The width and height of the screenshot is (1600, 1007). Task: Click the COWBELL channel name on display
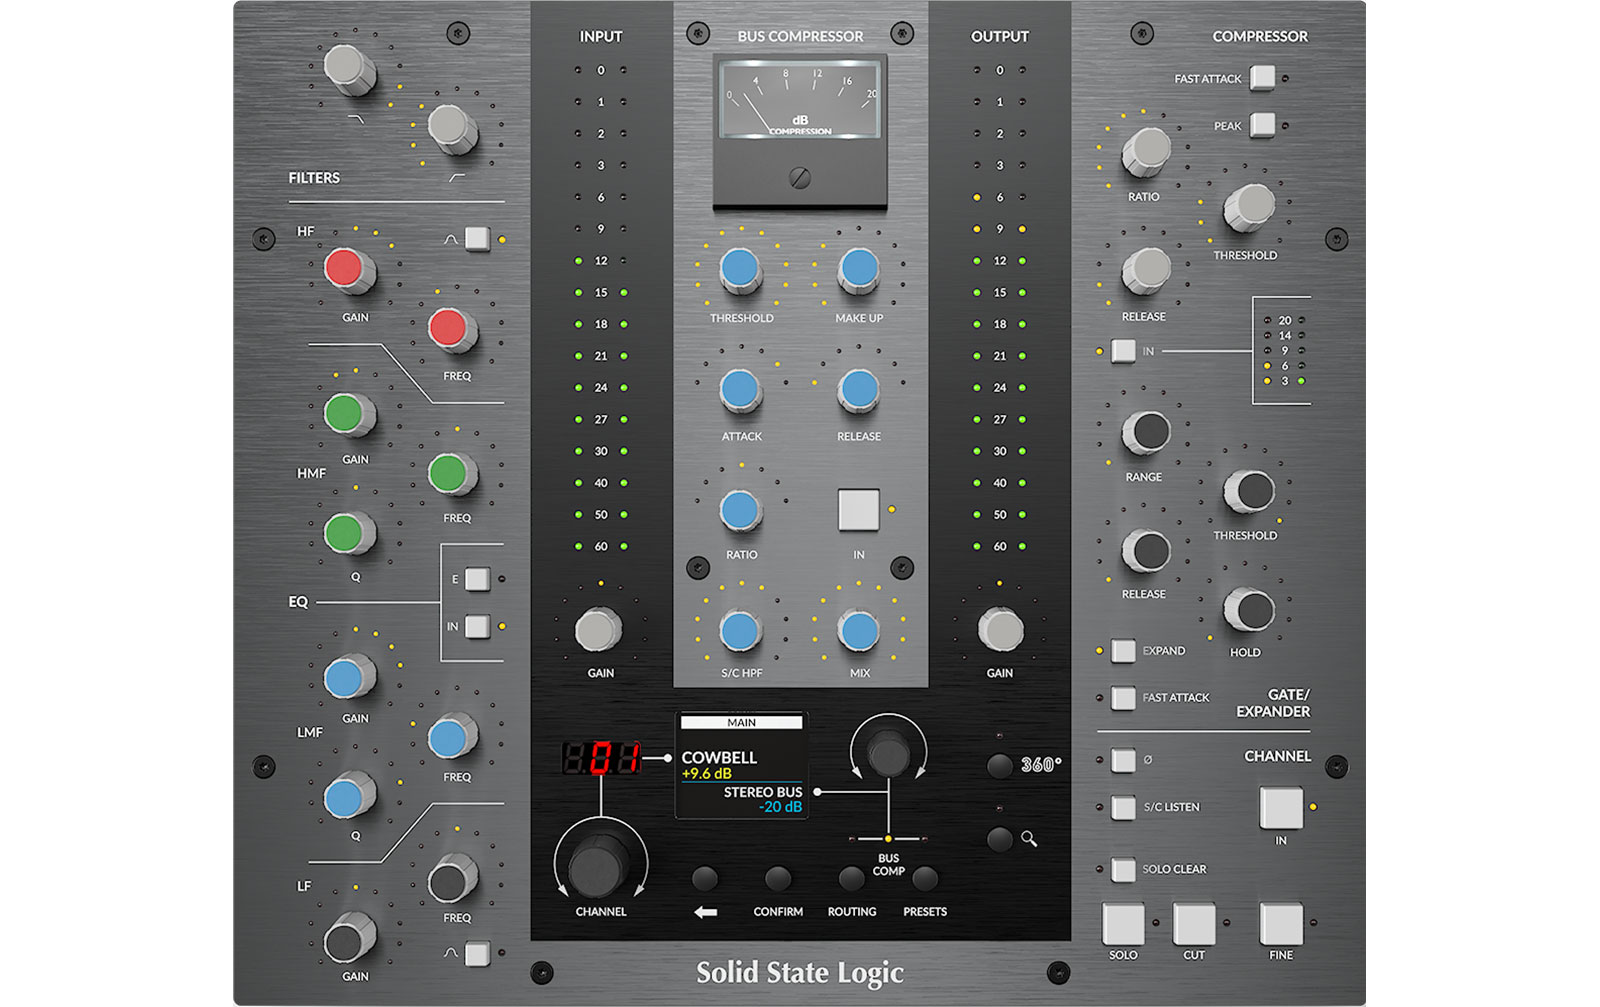pos(719,757)
